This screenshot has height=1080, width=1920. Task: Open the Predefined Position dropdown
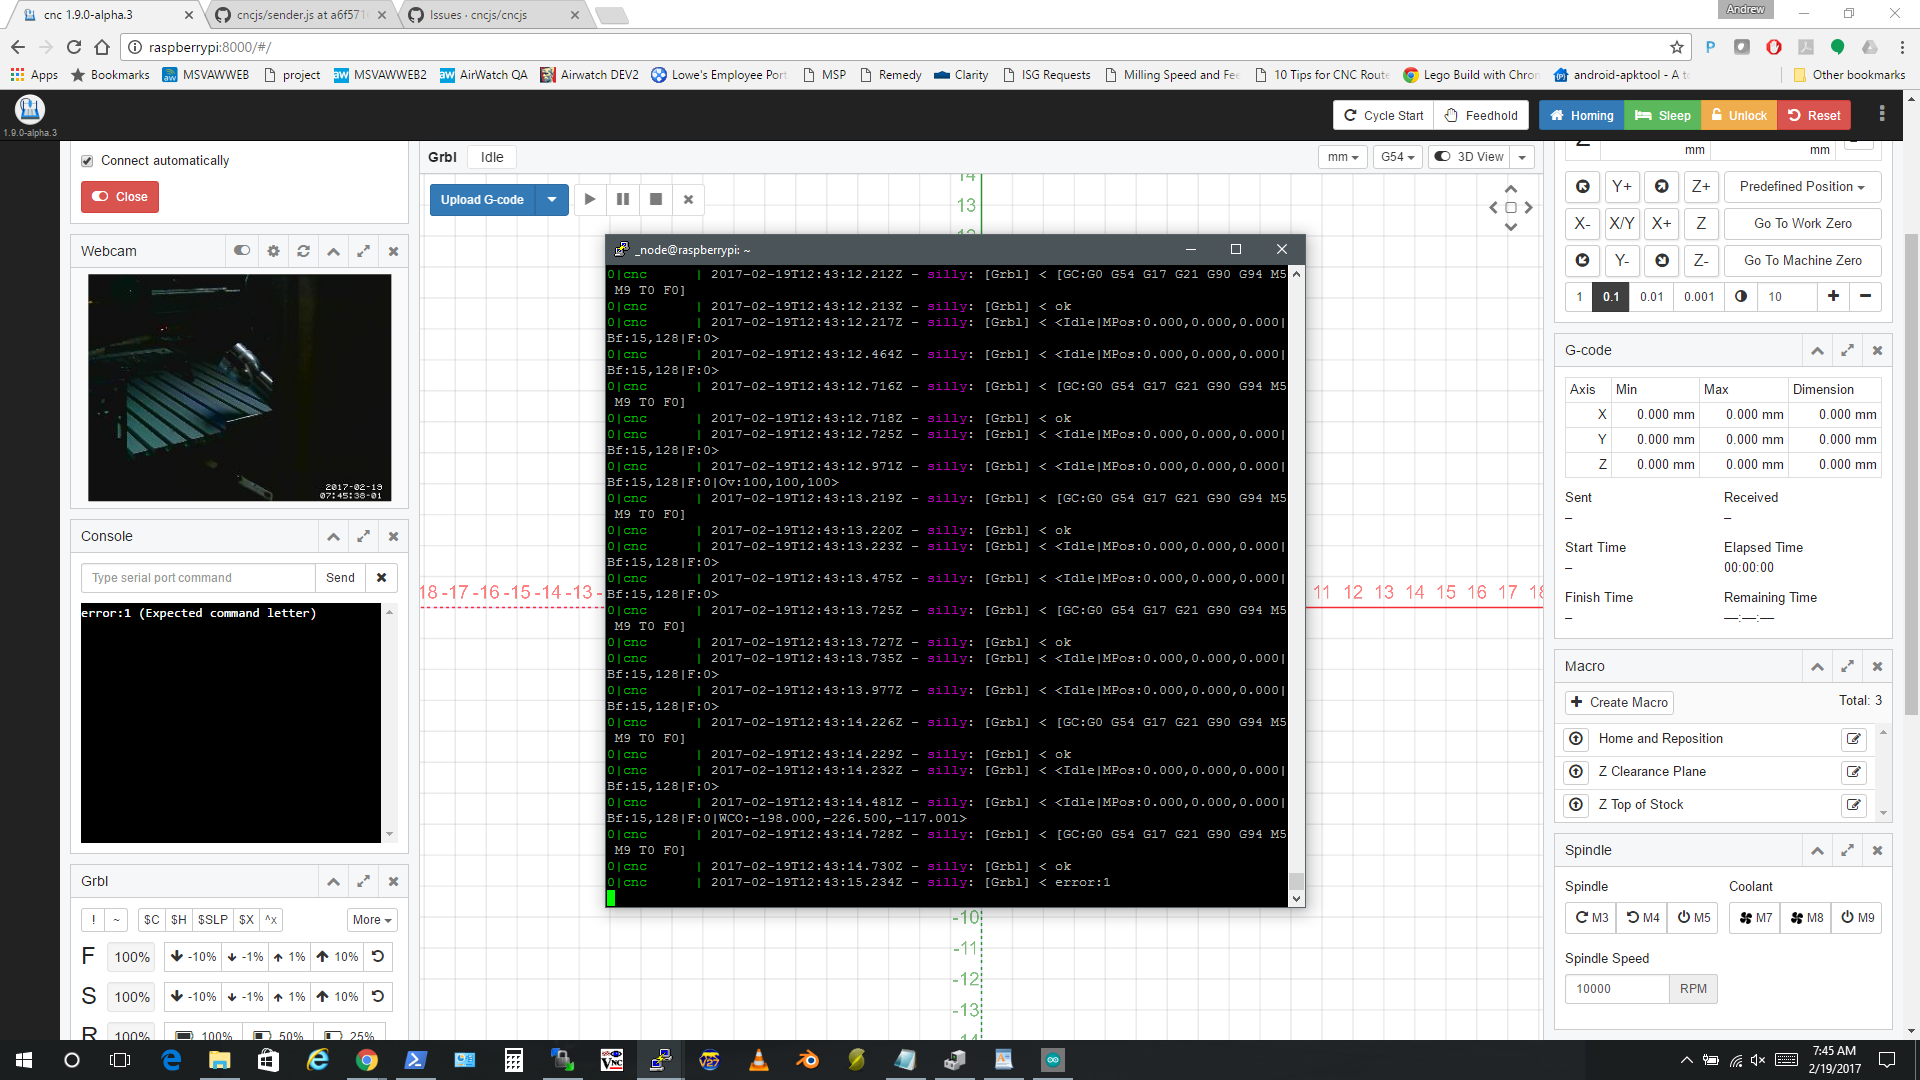(1801, 187)
